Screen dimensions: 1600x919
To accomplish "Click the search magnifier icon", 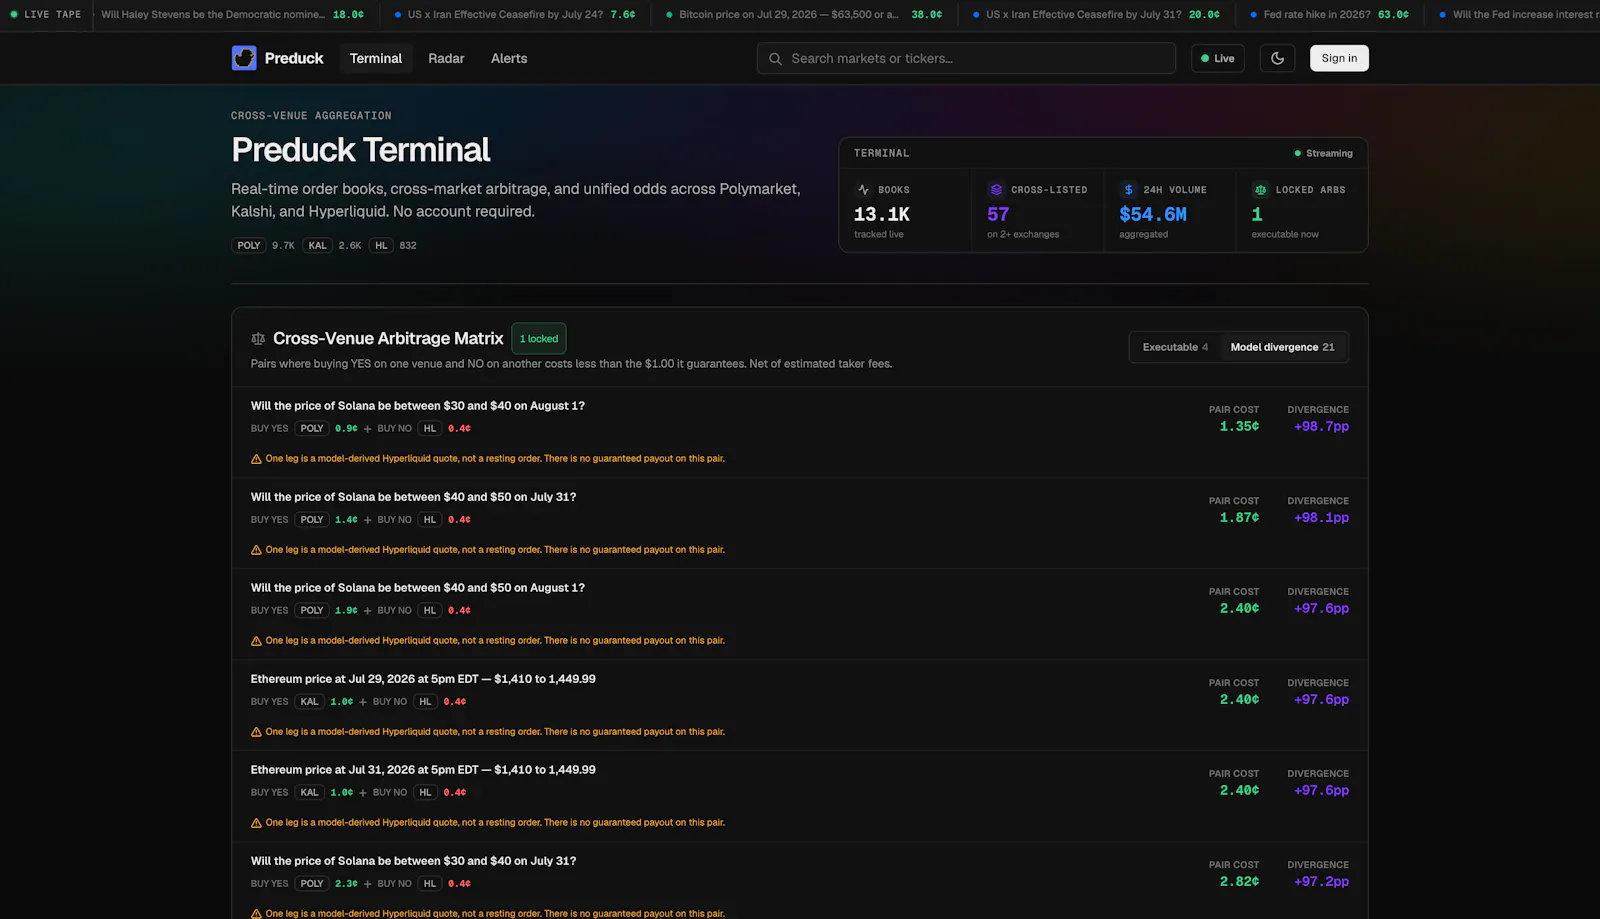I will tap(775, 59).
